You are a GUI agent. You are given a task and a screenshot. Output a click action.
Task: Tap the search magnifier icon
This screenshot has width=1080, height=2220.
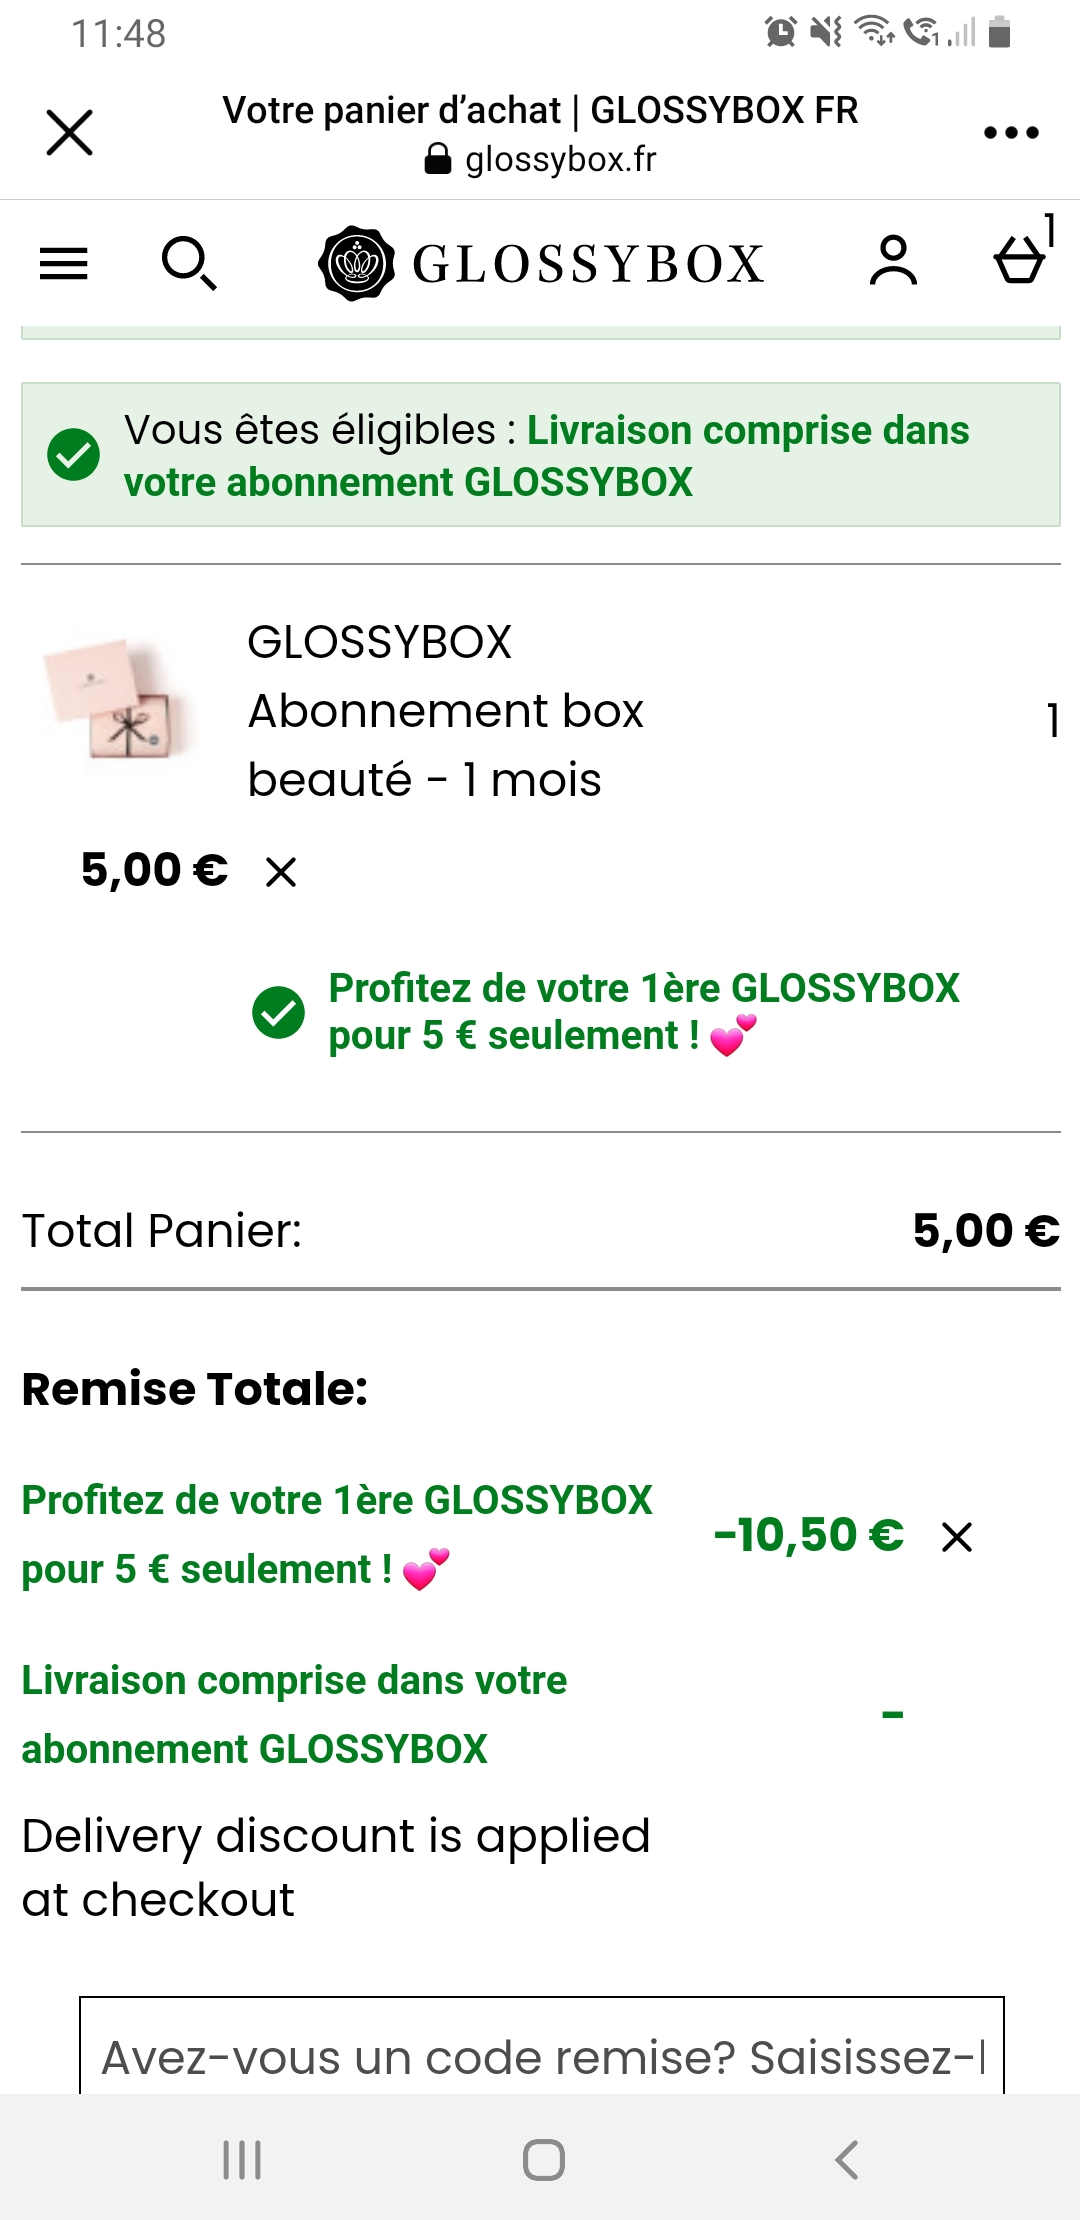point(188,264)
